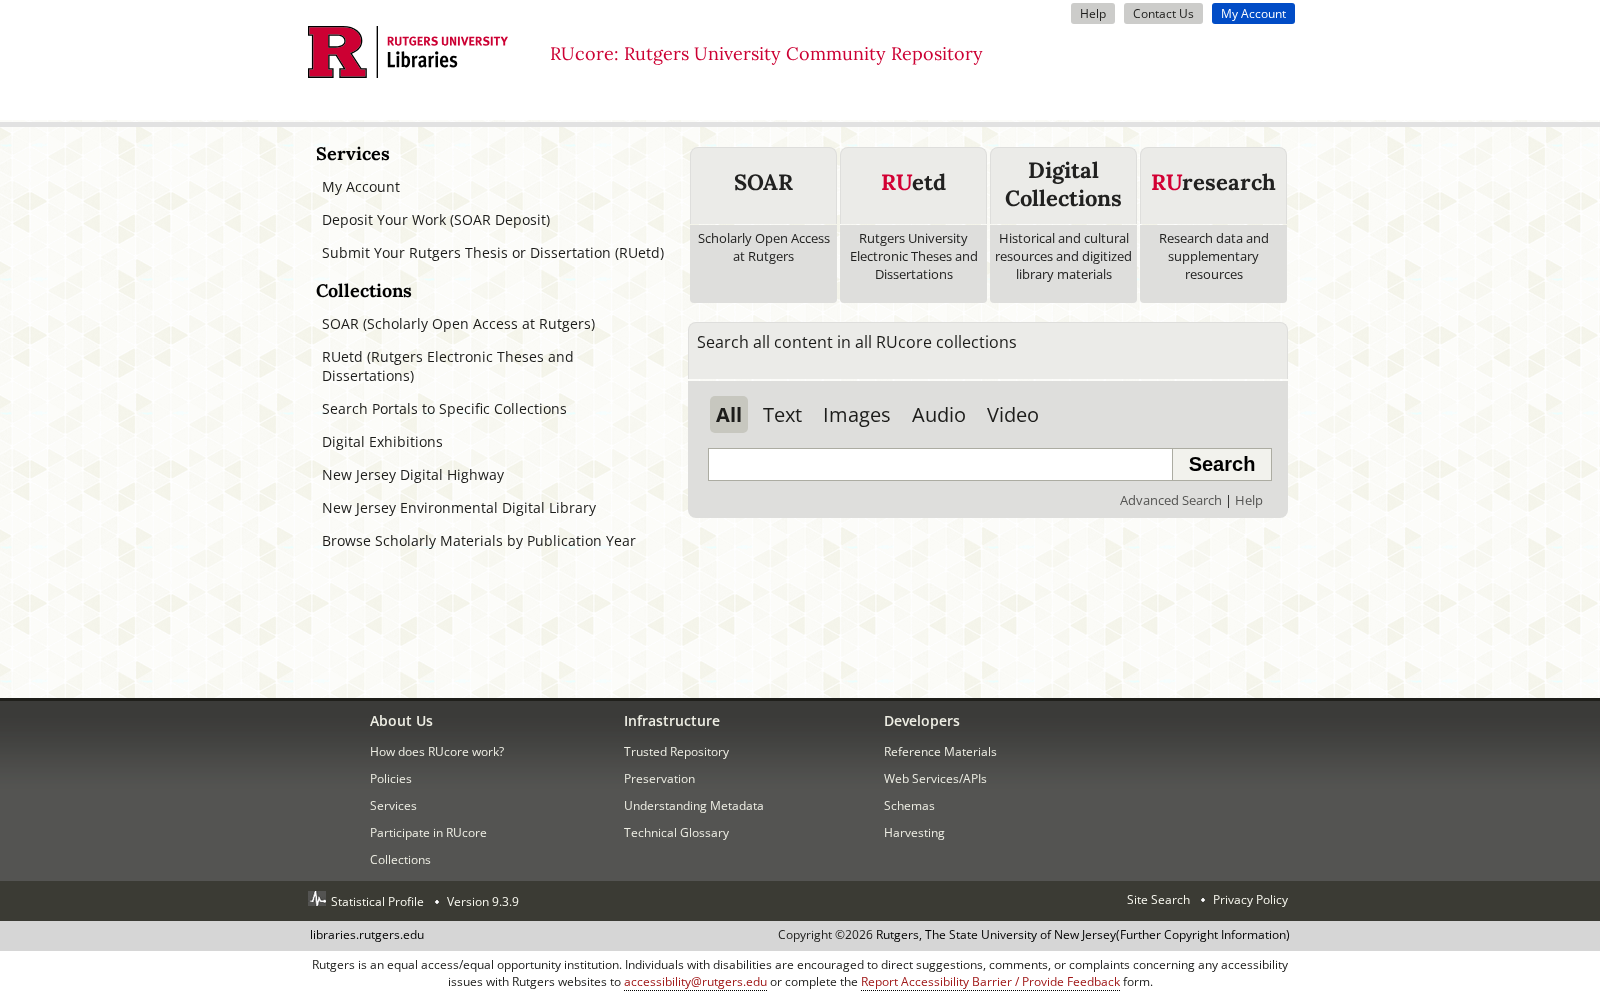Click the Rutgers University Libraries logo

point(408,52)
